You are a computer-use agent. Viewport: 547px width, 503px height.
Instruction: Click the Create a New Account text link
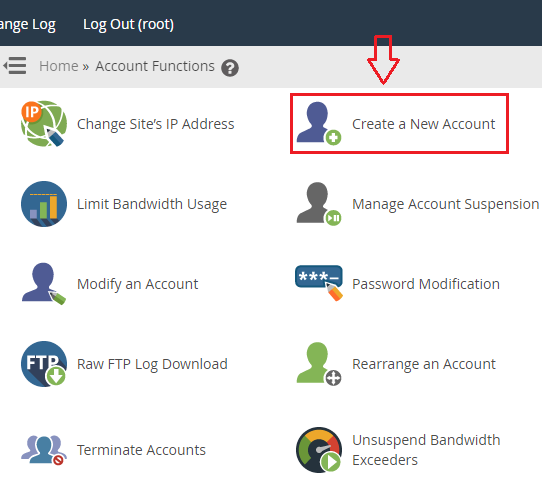tap(424, 124)
